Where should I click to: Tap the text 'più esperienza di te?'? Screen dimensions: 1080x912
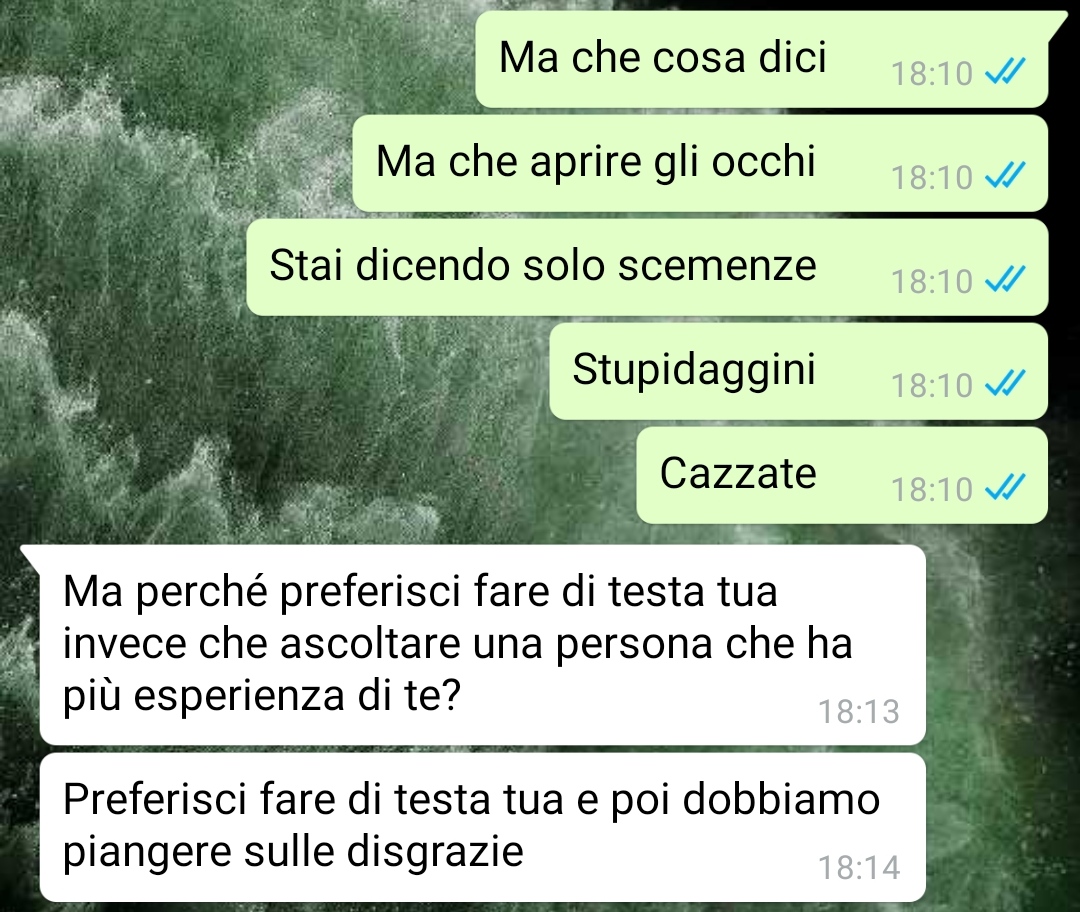tap(262, 696)
